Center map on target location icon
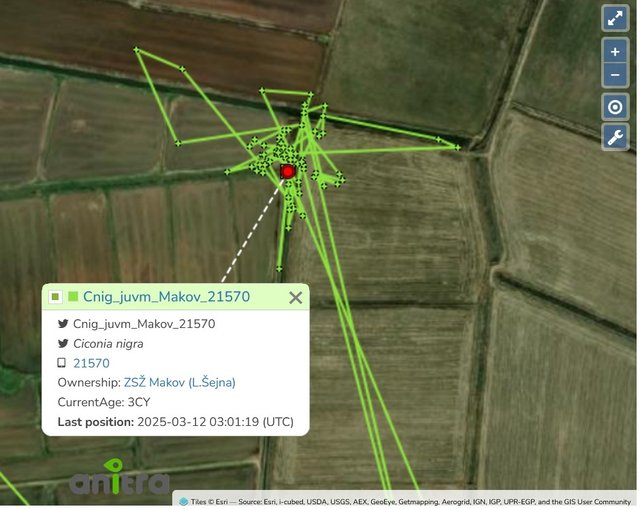This screenshot has width=640, height=509. (615, 107)
